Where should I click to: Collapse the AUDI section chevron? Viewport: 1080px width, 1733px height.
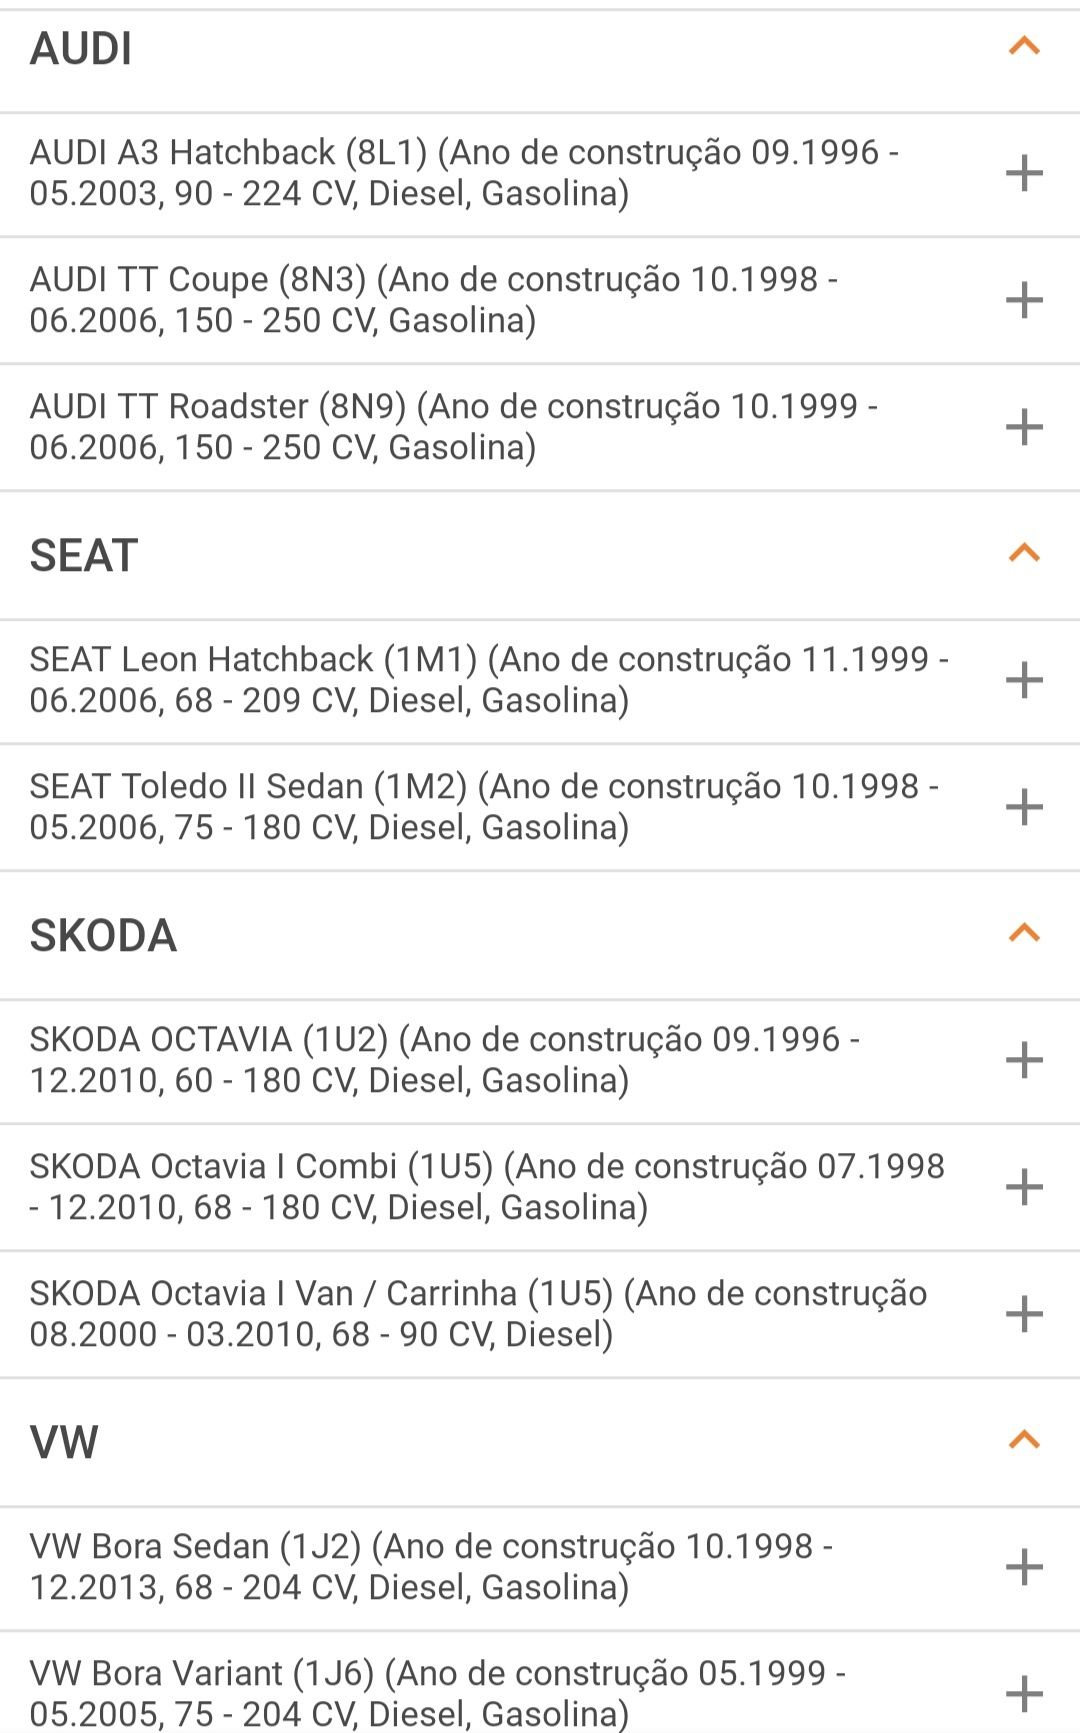tap(1024, 46)
